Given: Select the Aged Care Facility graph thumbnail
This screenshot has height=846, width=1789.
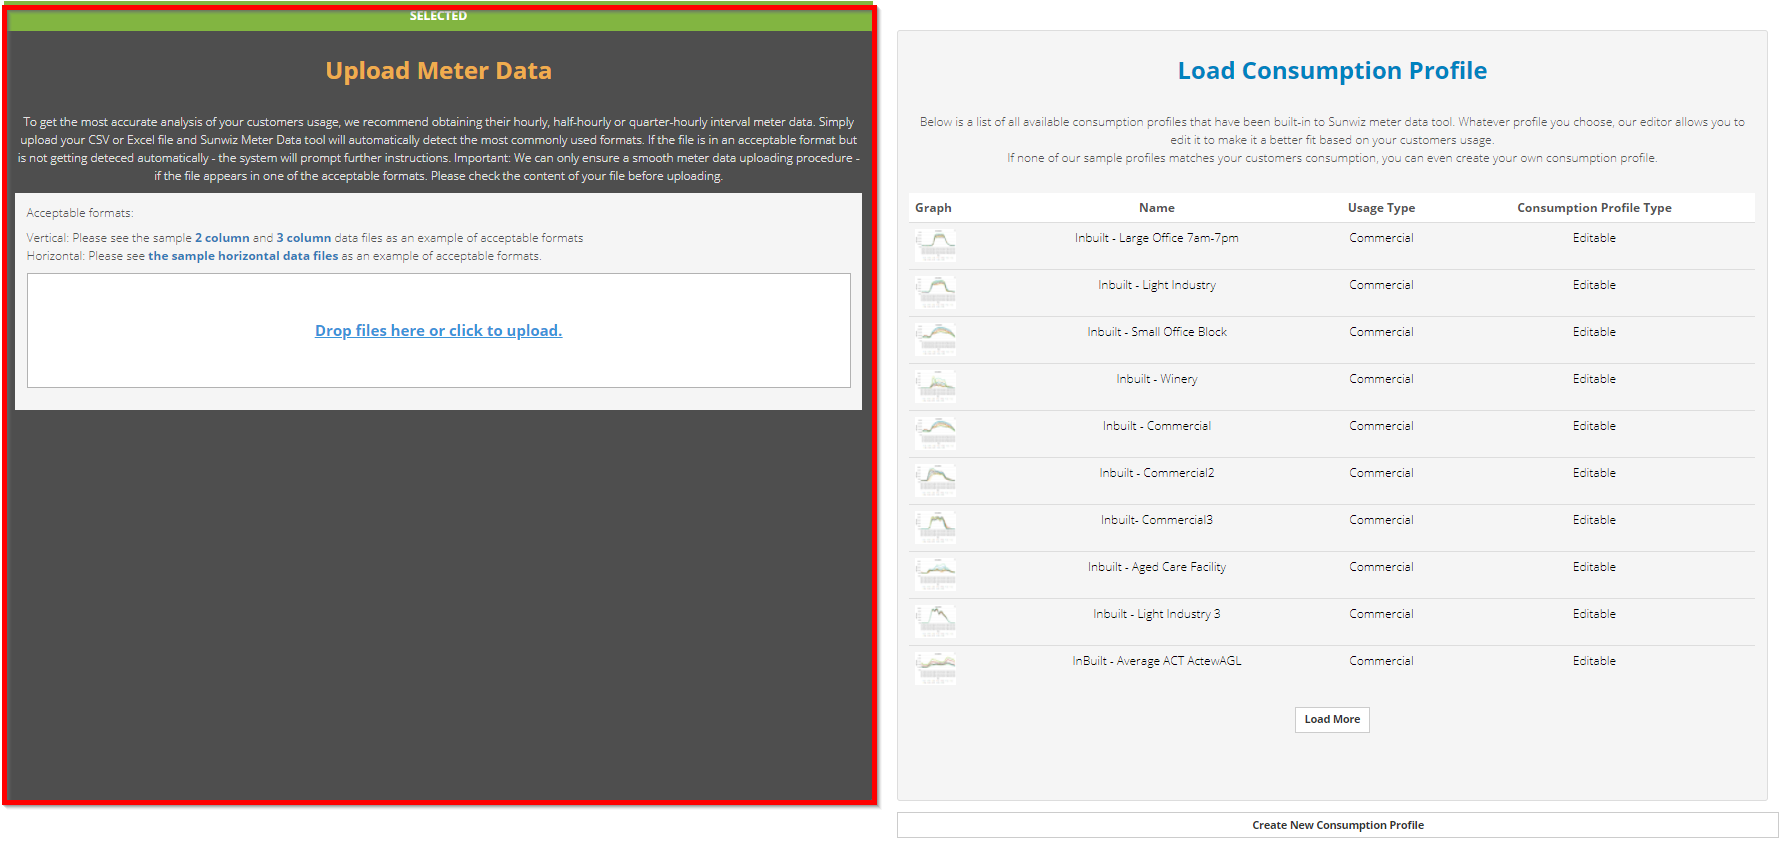Looking at the screenshot, I should pyautogui.click(x=936, y=574).
